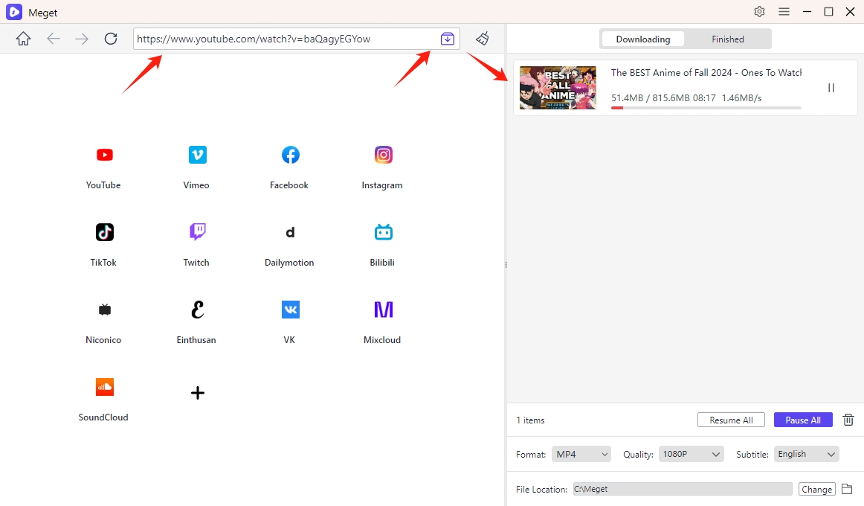
Task: Open the hamburger menu
Action: point(784,12)
